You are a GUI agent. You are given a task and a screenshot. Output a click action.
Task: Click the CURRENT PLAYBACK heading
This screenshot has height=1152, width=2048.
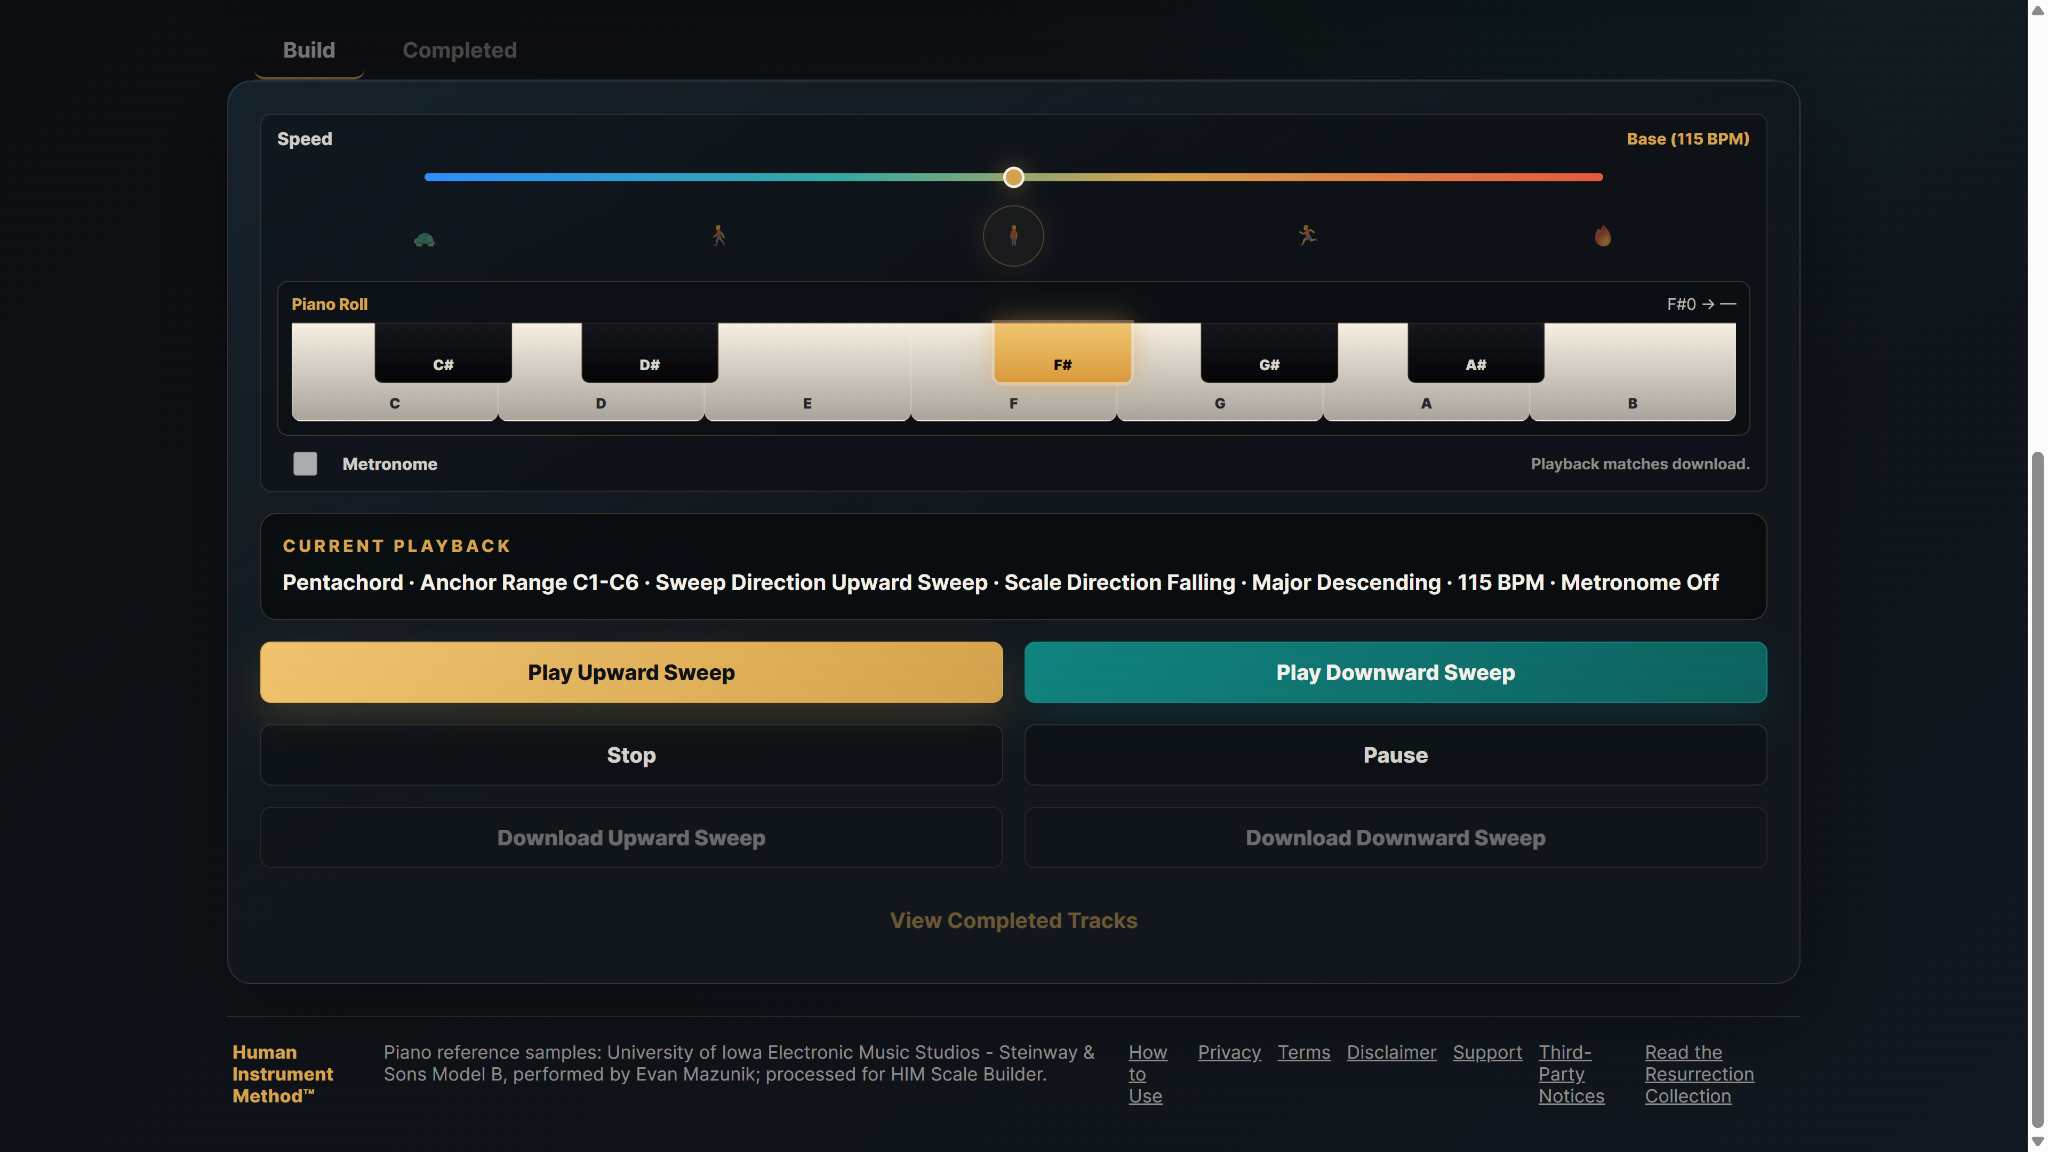(x=396, y=546)
